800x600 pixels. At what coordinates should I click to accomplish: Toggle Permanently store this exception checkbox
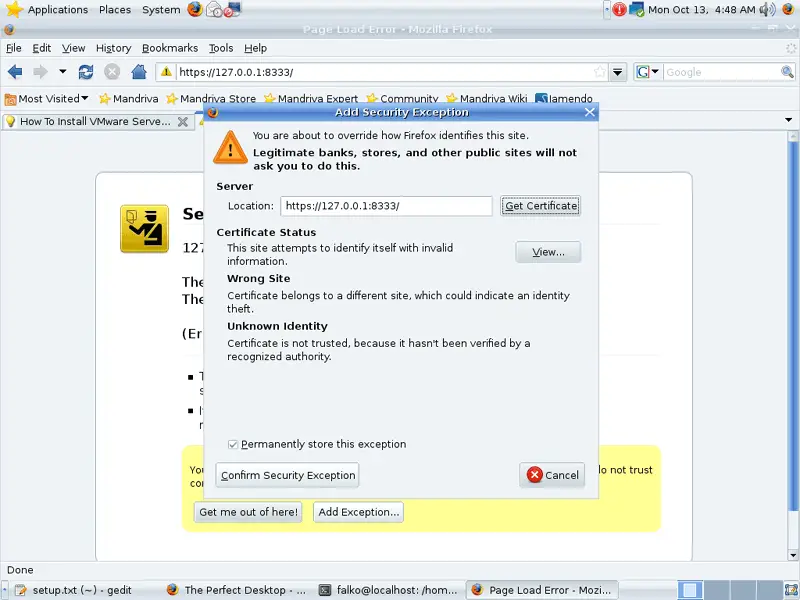click(233, 444)
